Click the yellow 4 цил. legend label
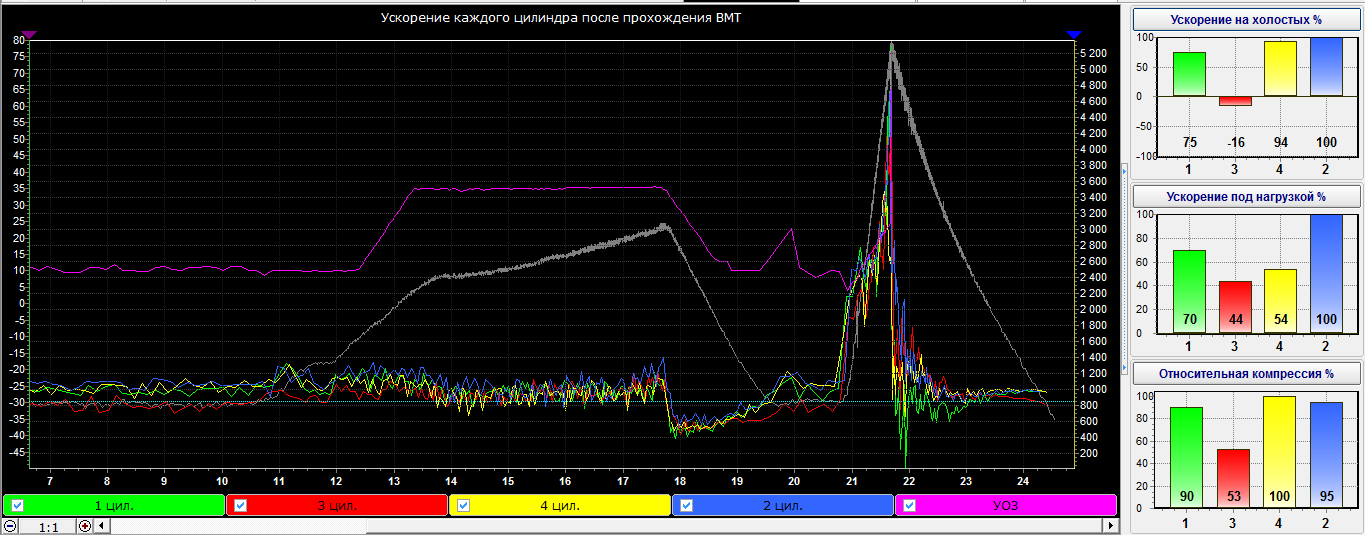This screenshot has height=535, width=1365. pos(560,506)
